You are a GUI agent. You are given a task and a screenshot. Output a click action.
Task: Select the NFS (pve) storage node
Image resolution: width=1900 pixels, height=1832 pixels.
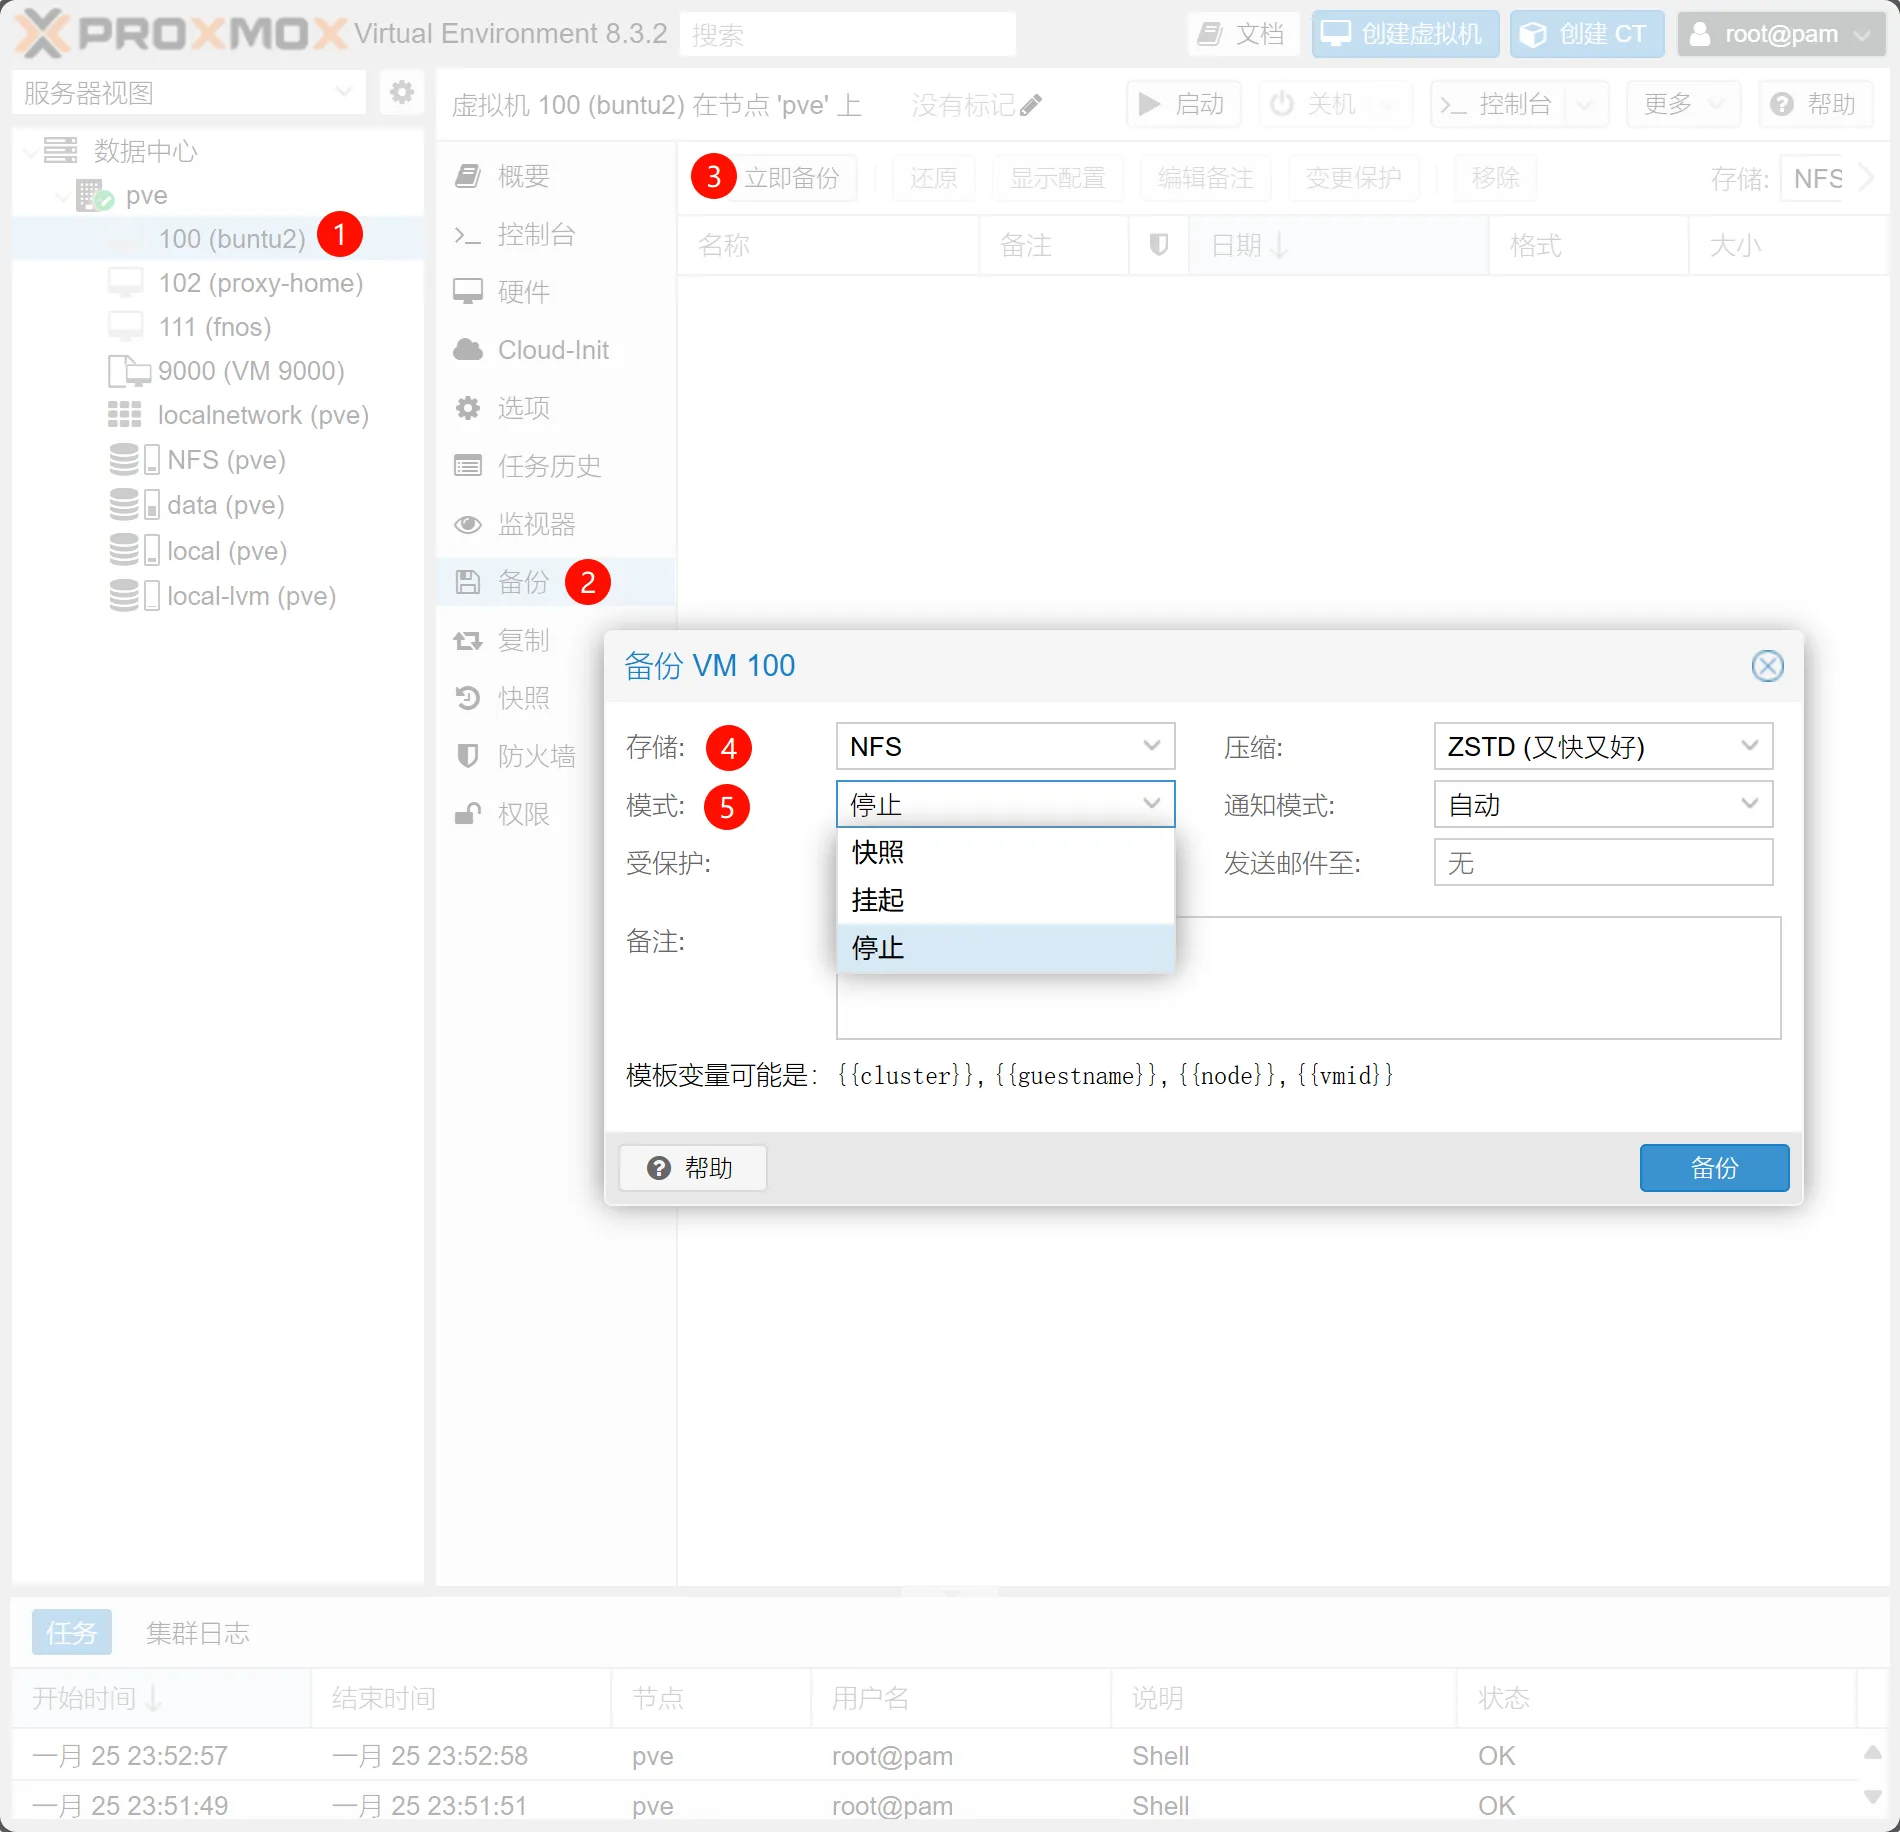[x=226, y=460]
